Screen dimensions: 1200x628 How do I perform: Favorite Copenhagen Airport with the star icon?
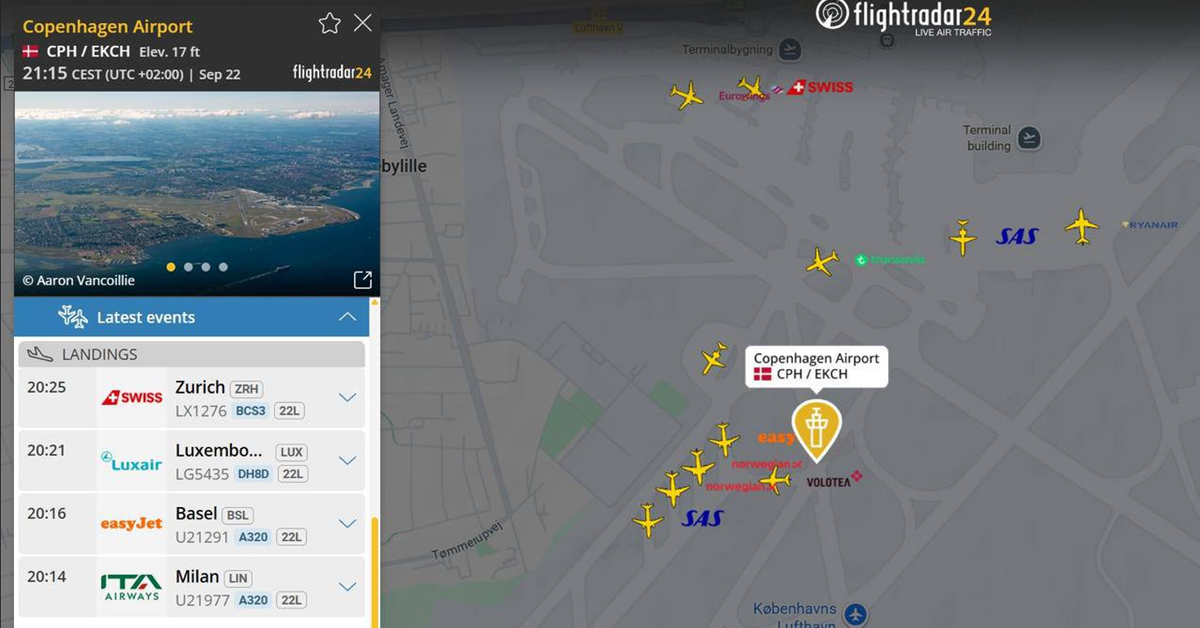click(x=329, y=23)
